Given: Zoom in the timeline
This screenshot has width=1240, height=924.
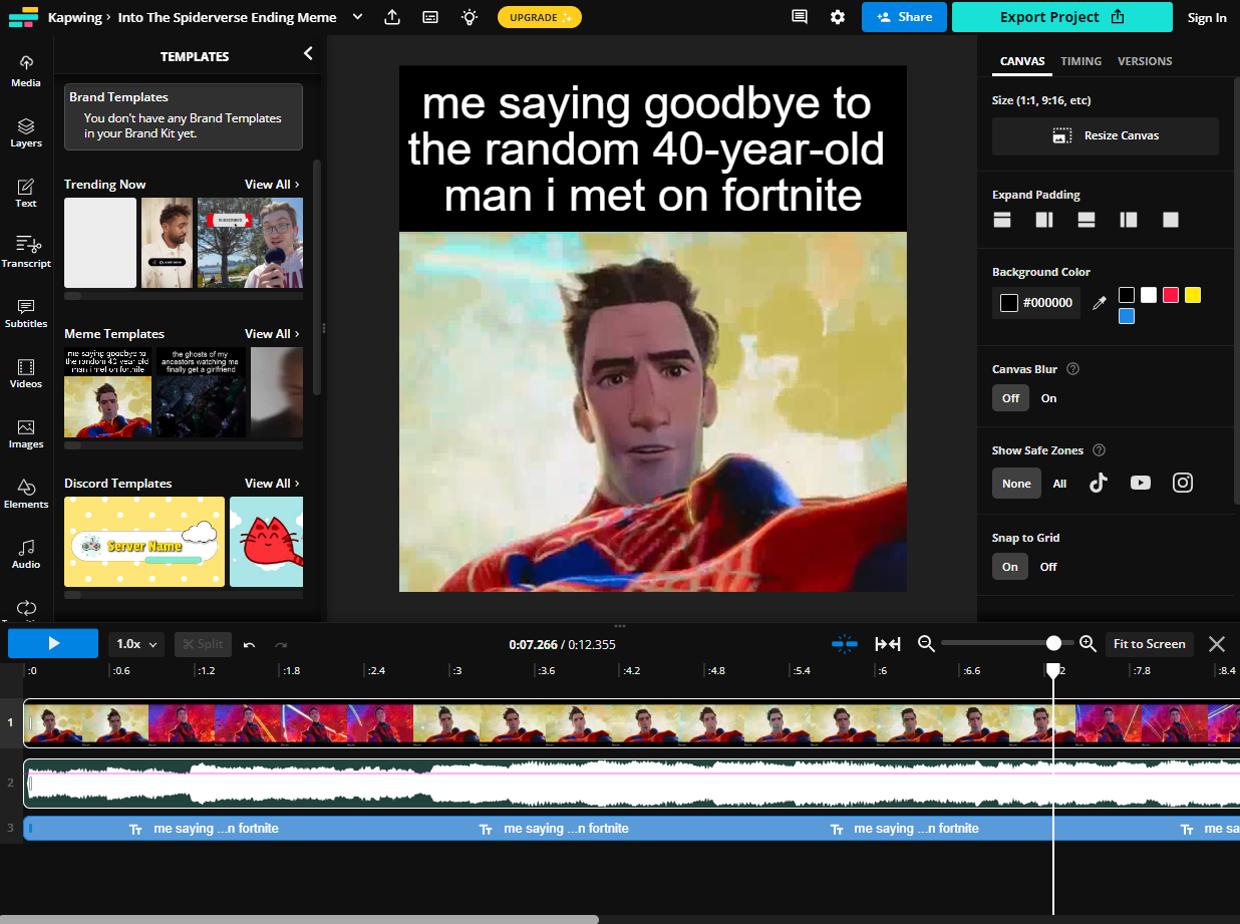Looking at the screenshot, I should tap(1088, 644).
